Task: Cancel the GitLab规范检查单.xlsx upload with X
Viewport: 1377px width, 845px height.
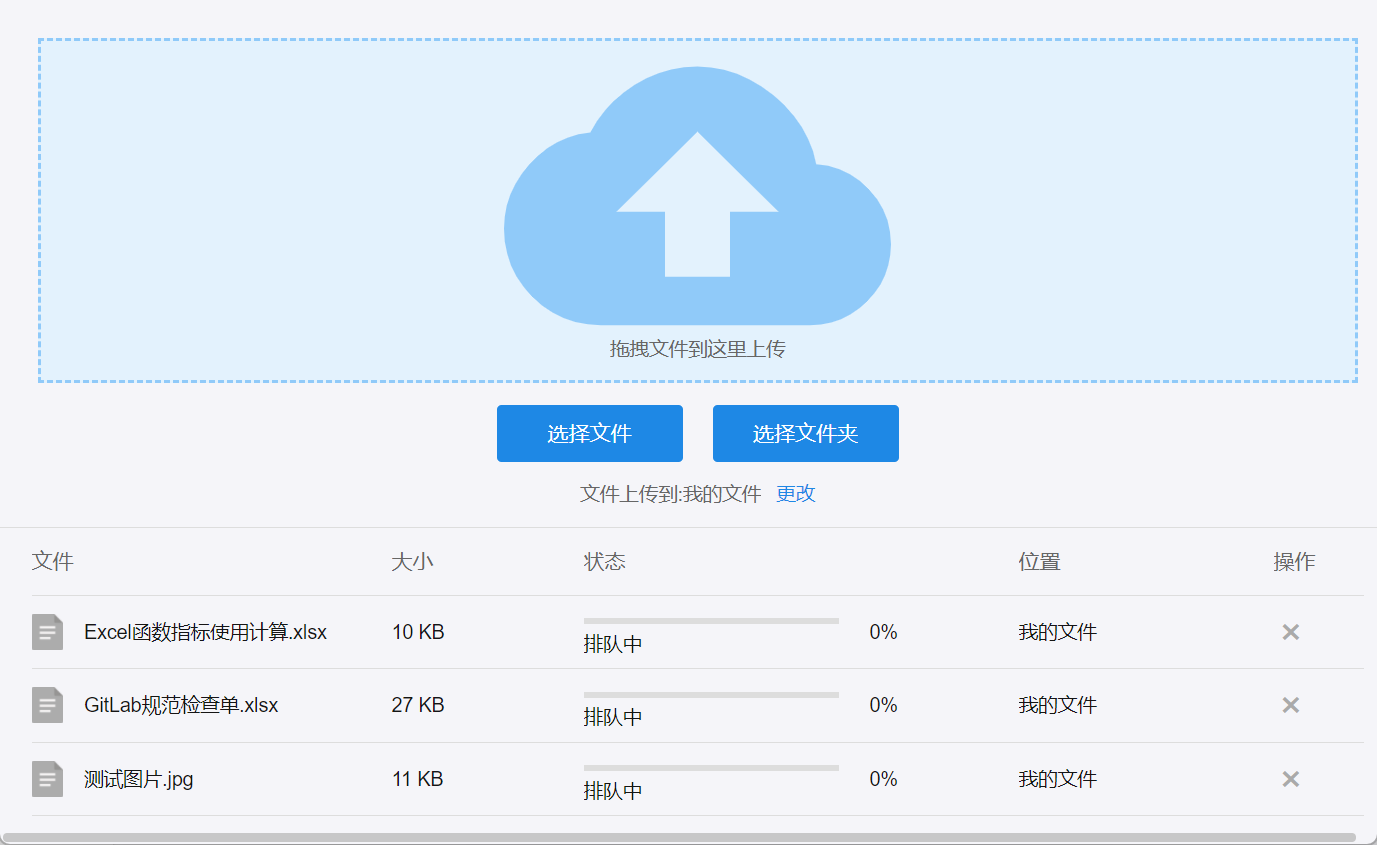Action: [x=1290, y=705]
